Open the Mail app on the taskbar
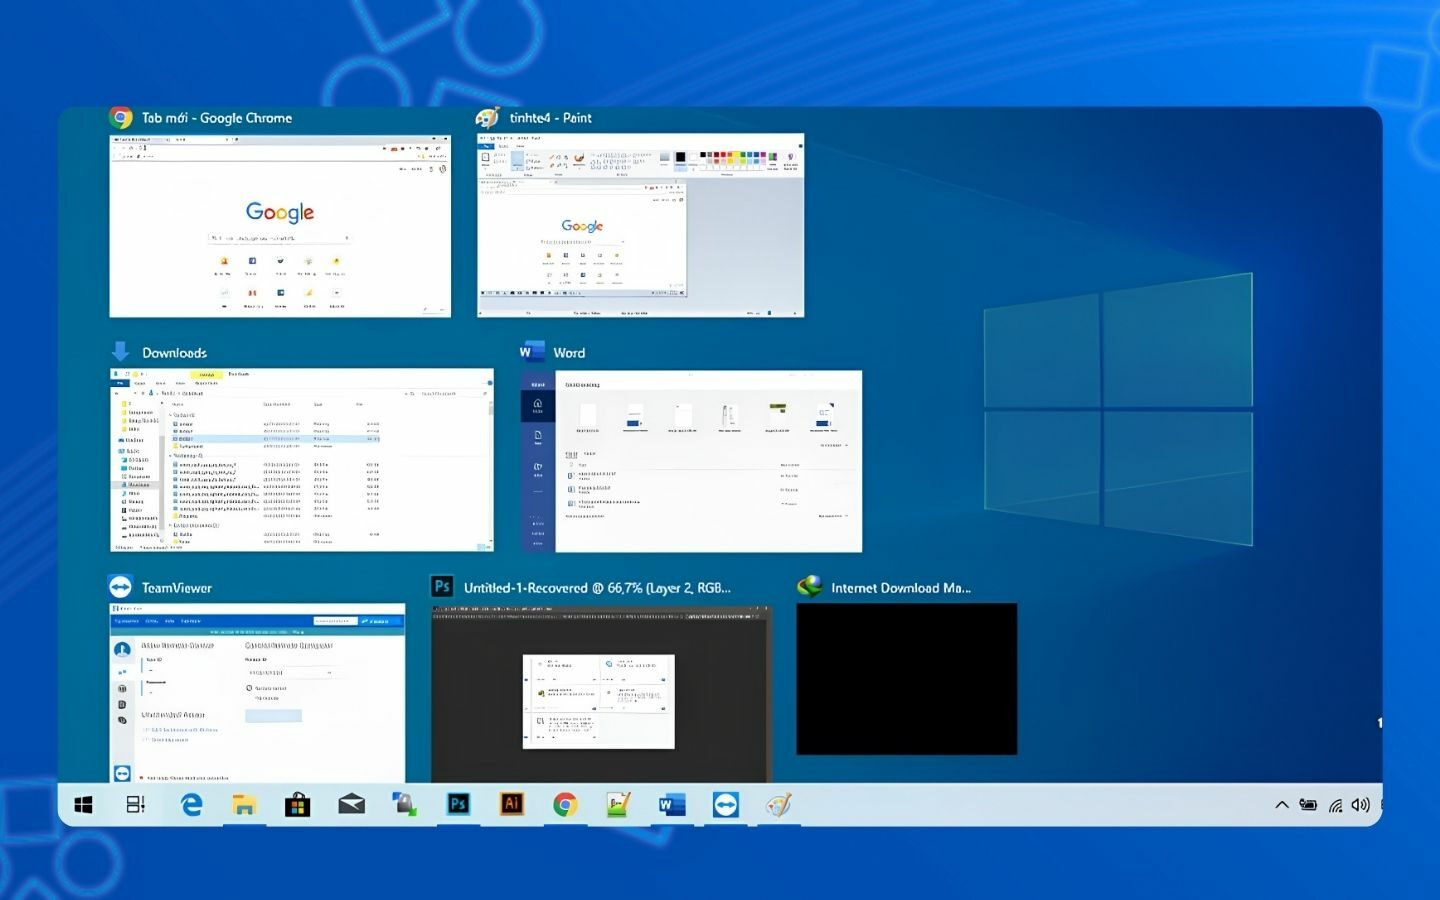This screenshot has width=1440, height=900. click(x=351, y=805)
